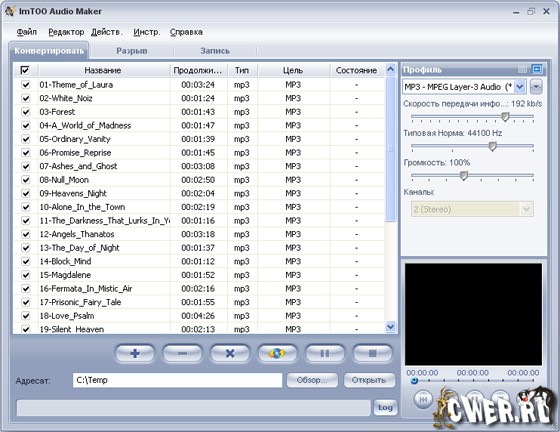Switch to the Запись tab
560x432 pixels.
(x=215, y=51)
